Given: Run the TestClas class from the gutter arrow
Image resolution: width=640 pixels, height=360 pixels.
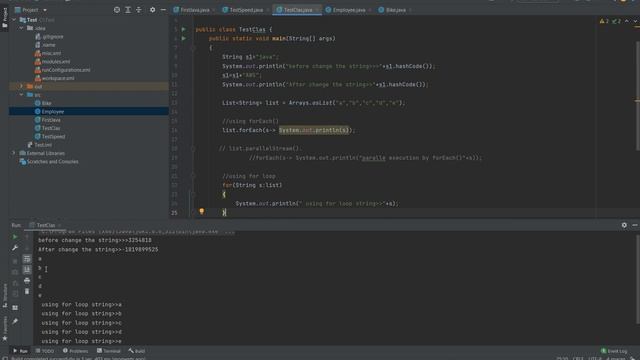Looking at the screenshot, I should 184,29.
